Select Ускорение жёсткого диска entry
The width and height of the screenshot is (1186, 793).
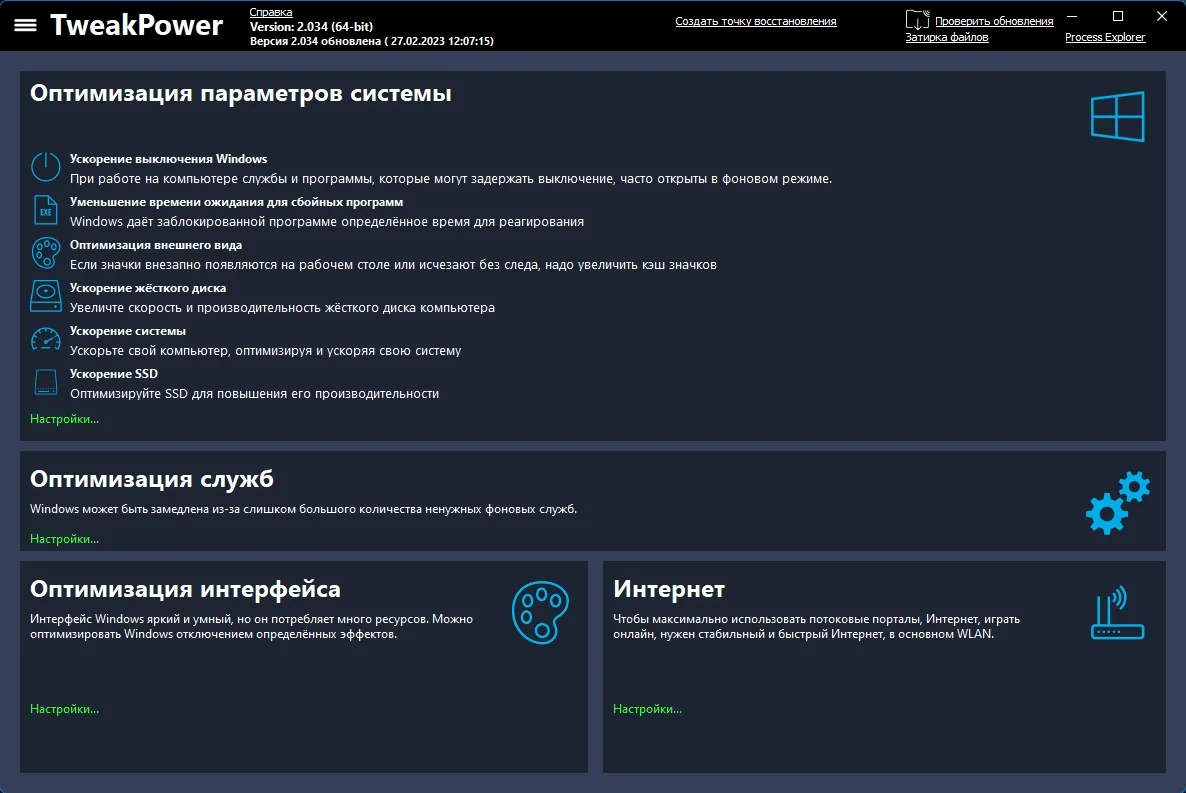148,288
